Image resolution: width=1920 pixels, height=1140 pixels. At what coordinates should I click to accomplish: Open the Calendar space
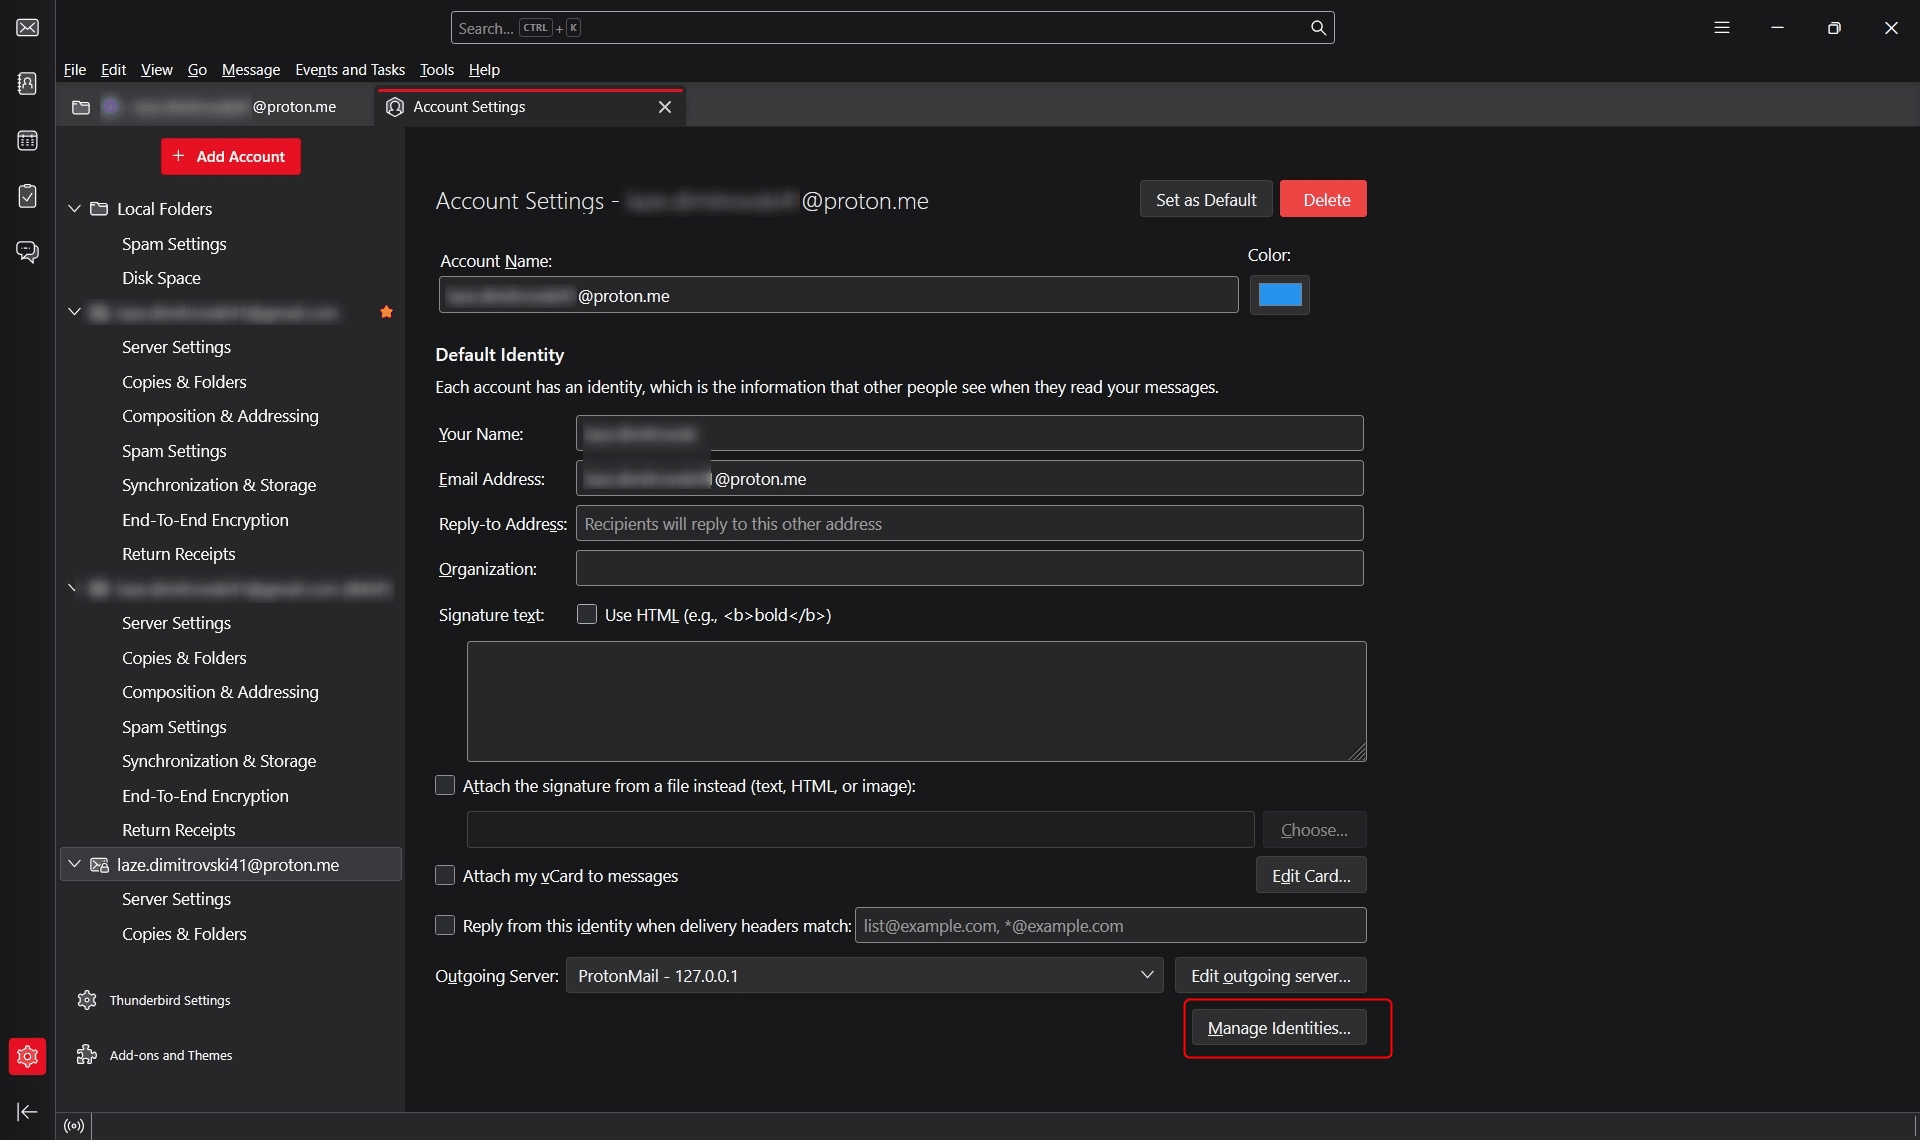27,140
